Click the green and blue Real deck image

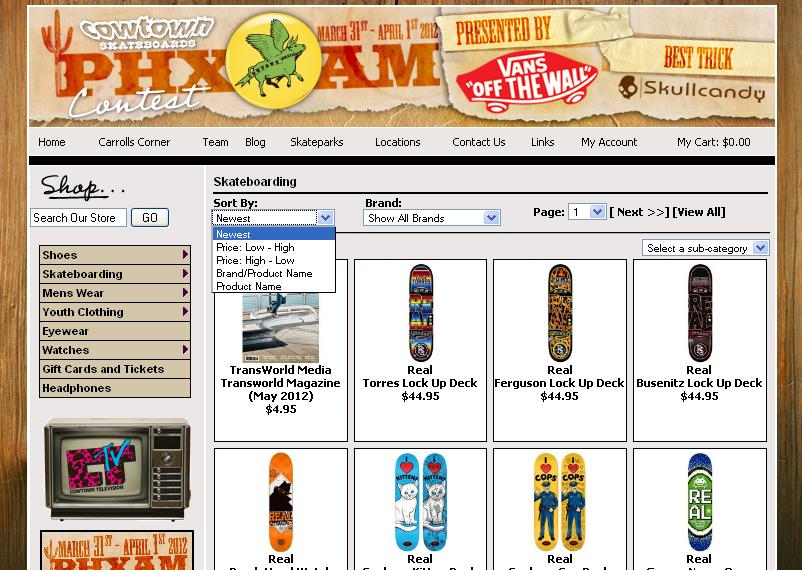pyautogui.click(x=699, y=502)
